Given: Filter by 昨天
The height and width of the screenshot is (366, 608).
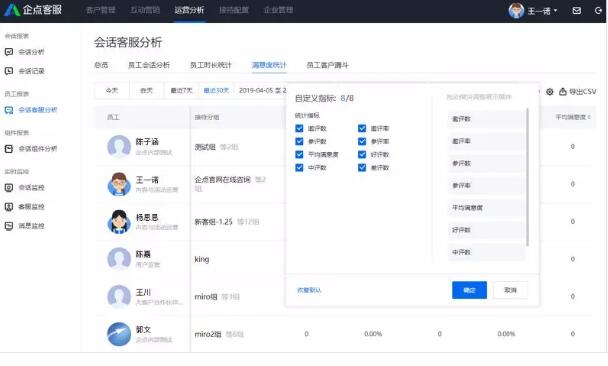Looking at the screenshot, I should 146,90.
